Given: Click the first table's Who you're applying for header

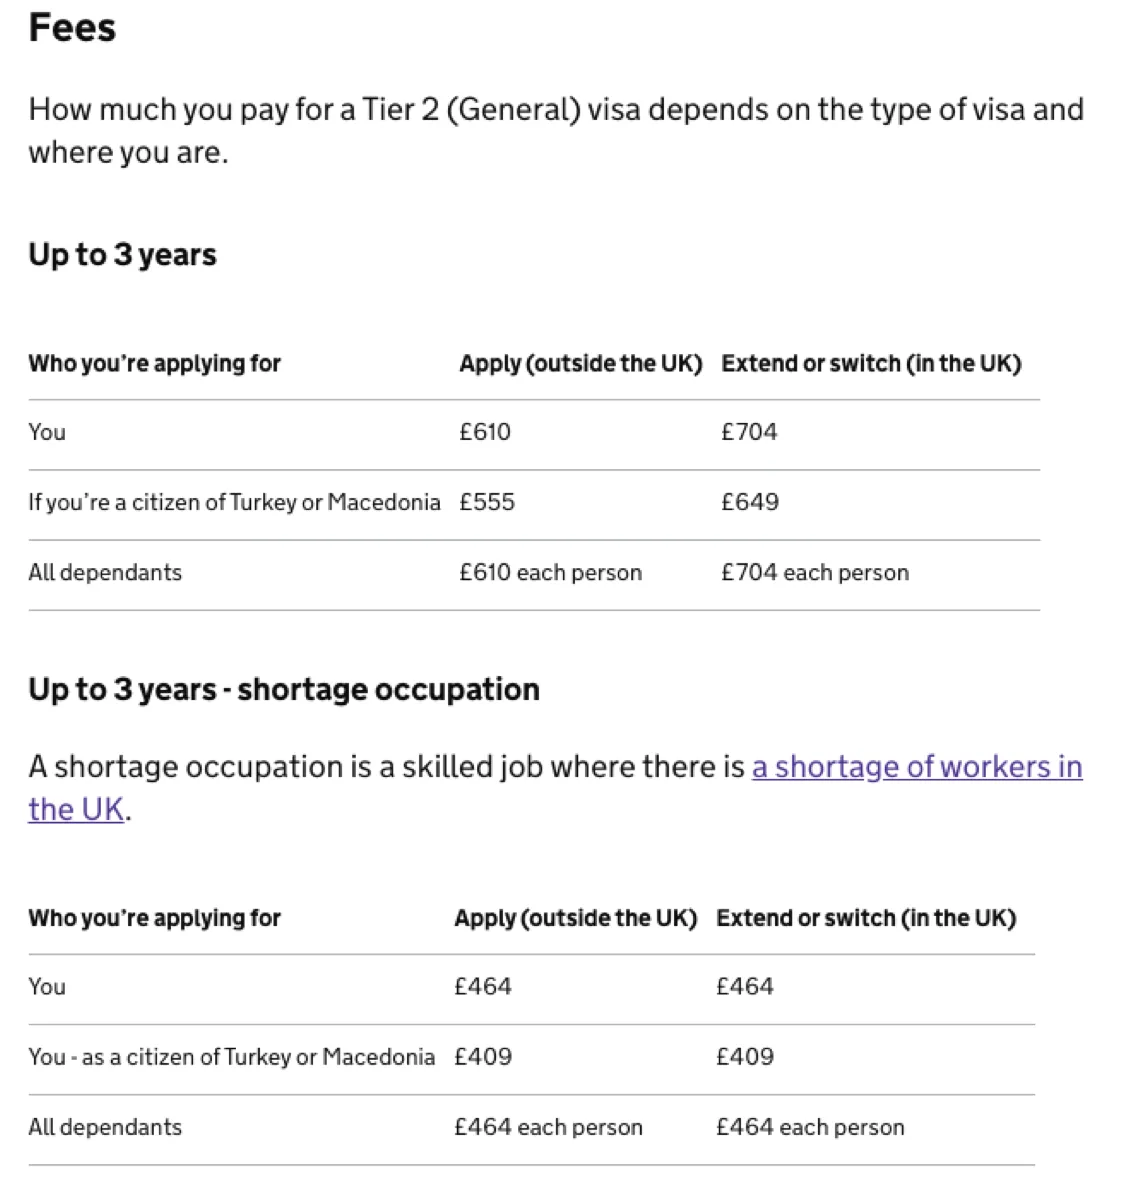Looking at the screenshot, I should pyautogui.click(x=155, y=364).
